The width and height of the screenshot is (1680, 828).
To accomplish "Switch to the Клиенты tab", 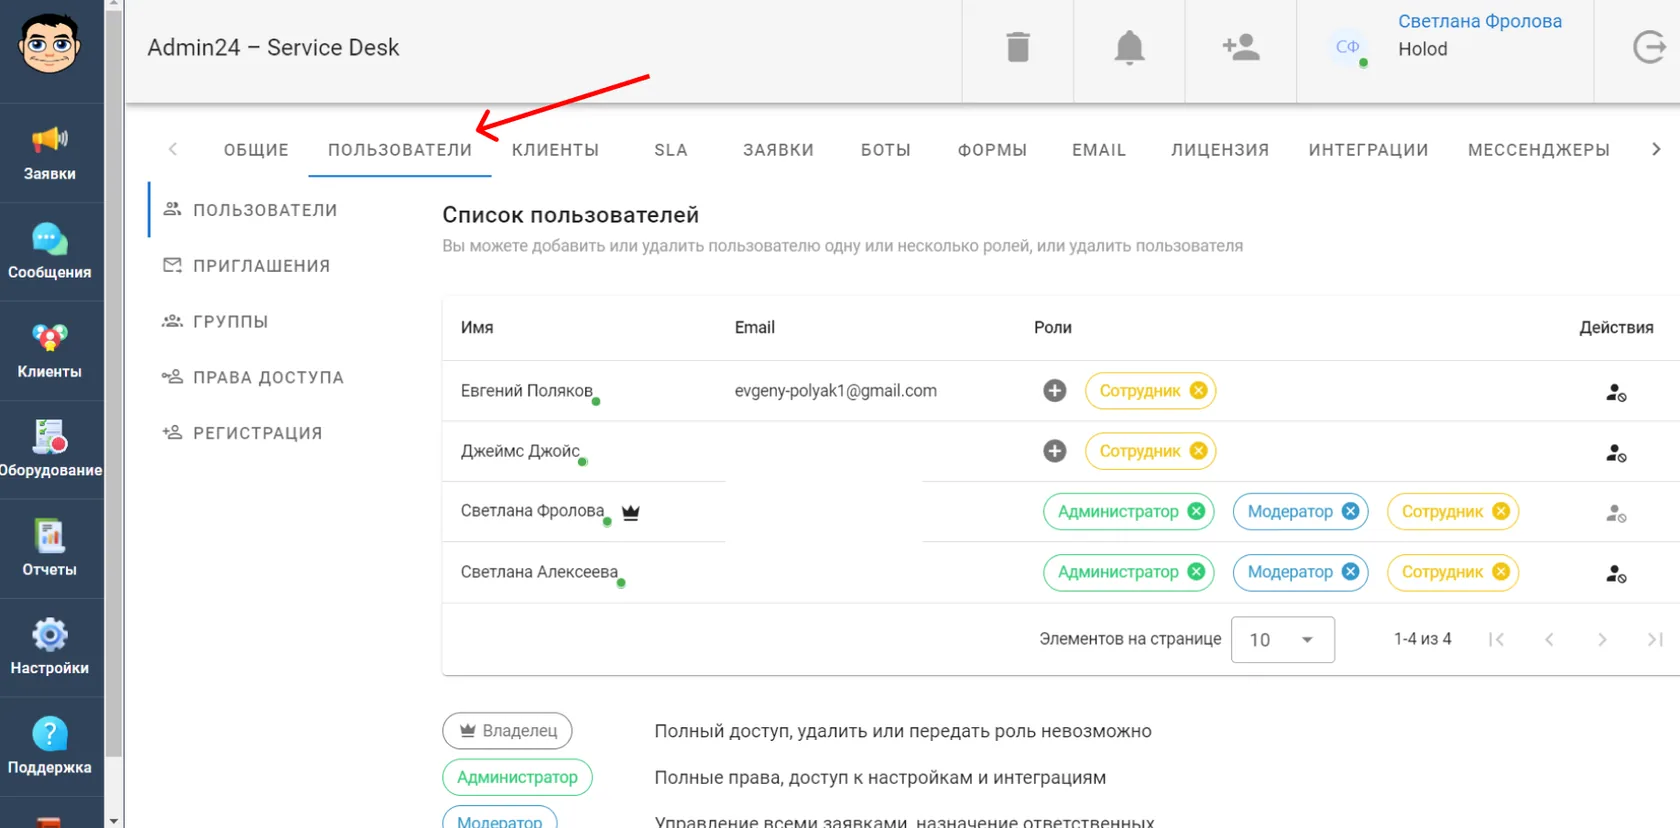I will click(555, 150).
